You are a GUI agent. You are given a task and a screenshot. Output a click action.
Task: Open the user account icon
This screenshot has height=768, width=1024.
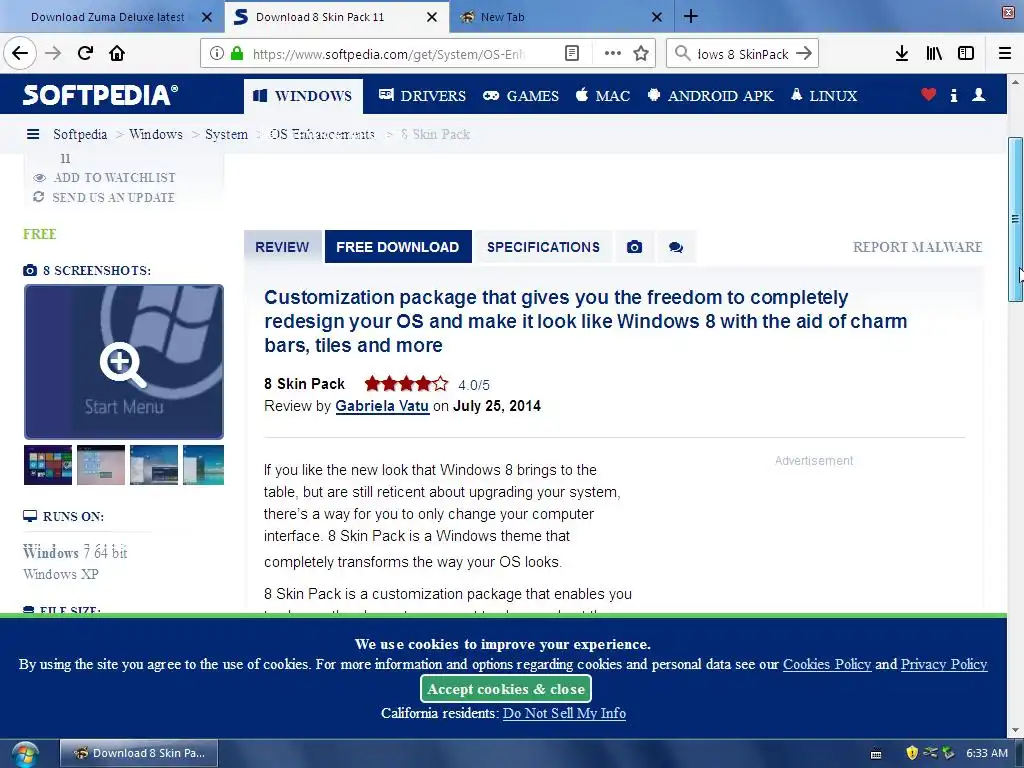[x=978, y=95]
